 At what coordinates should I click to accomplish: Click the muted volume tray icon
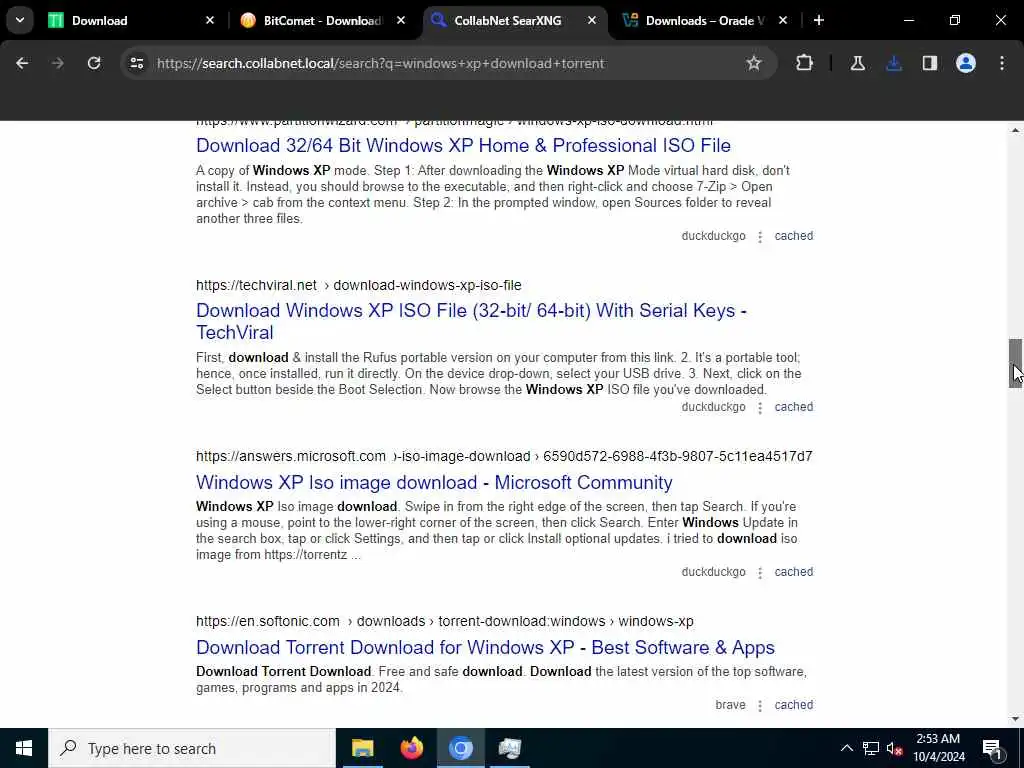[x=894, y=748]
